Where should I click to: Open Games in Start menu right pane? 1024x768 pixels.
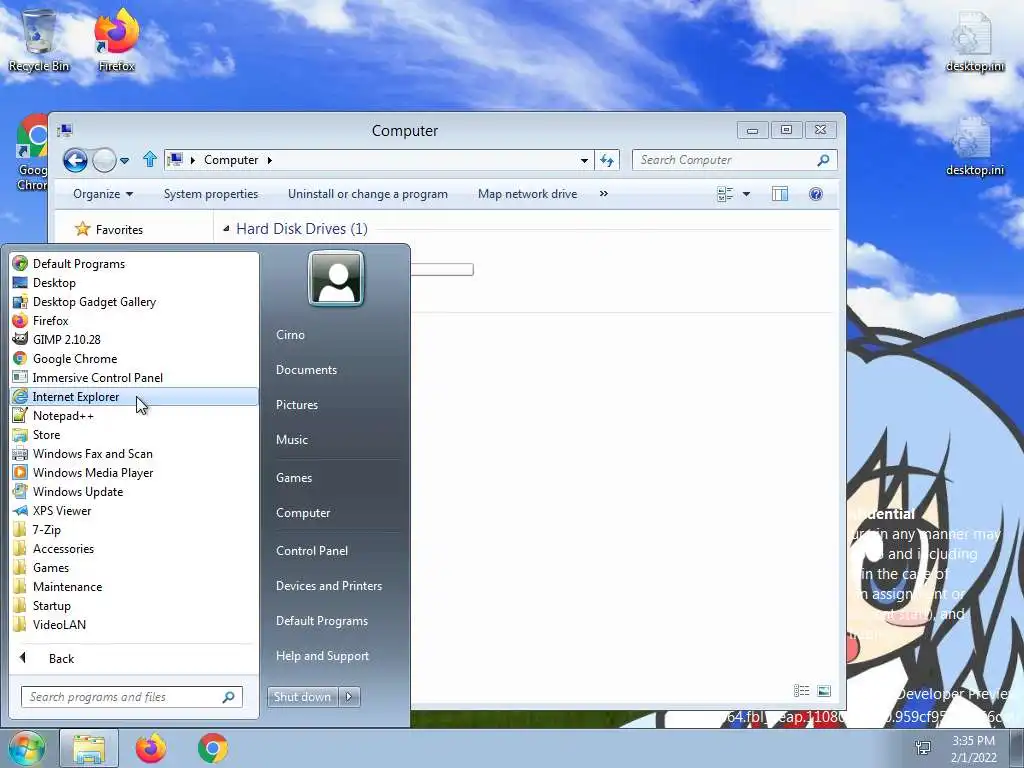[x=294, y=477]
